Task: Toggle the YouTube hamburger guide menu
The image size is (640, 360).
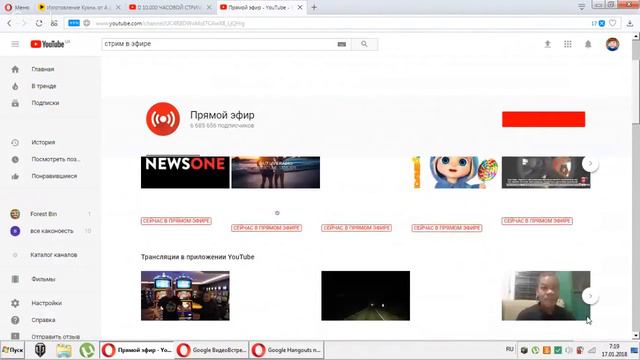Action: (15, 44)
